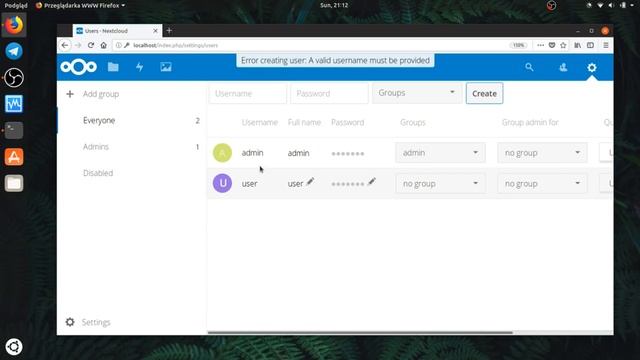The width and height of the screenshot is (640, 360).
Task: Open the Settings panel in sidebar
Action: pyautogui.click(x=96, y=322)
